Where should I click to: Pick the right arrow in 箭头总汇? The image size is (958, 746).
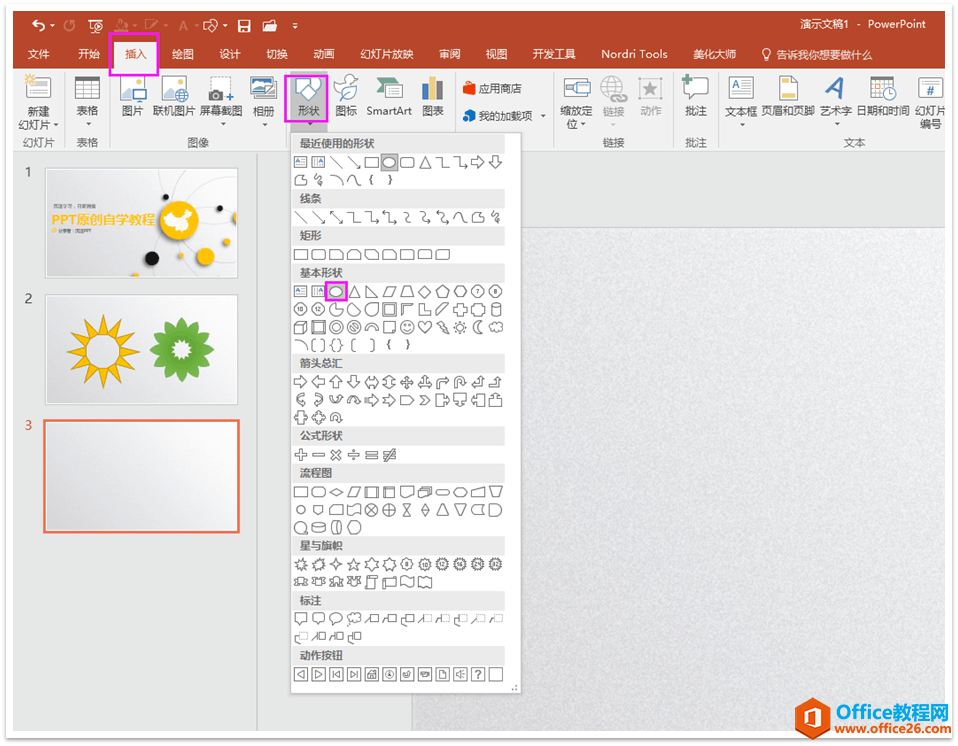(301, 382)
